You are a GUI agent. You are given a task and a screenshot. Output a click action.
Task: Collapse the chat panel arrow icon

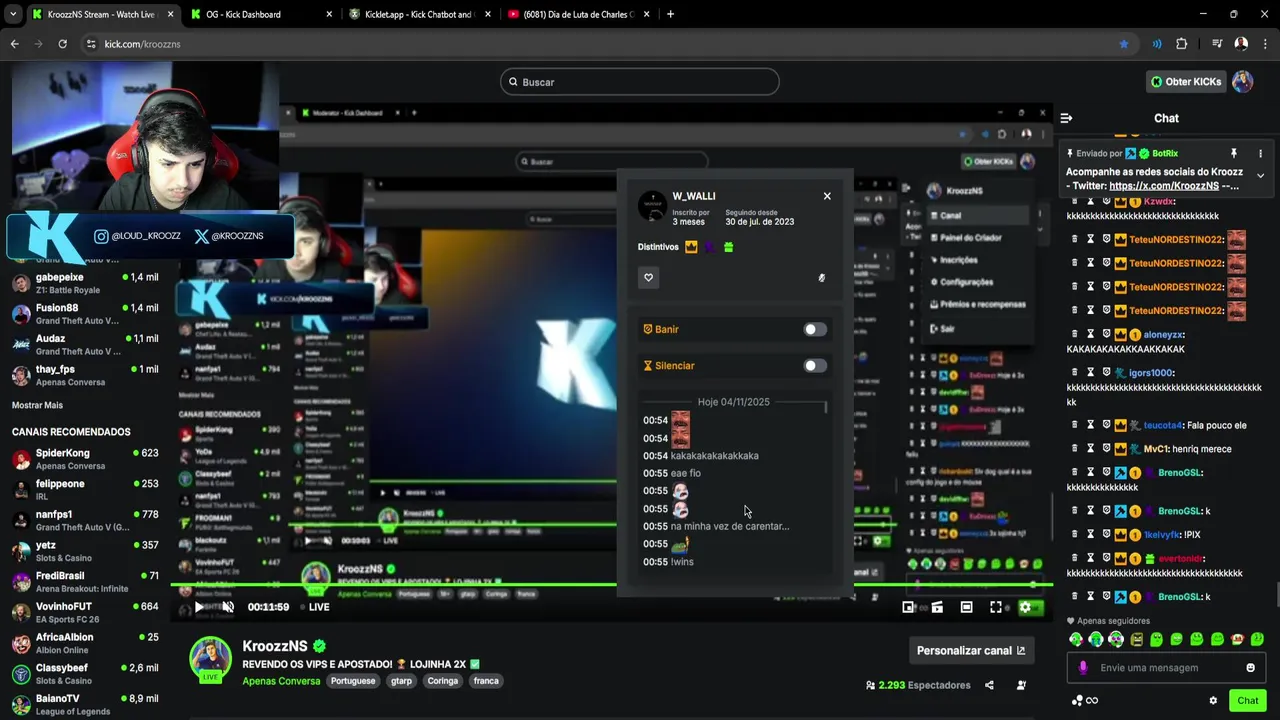tap(1066, 118)
